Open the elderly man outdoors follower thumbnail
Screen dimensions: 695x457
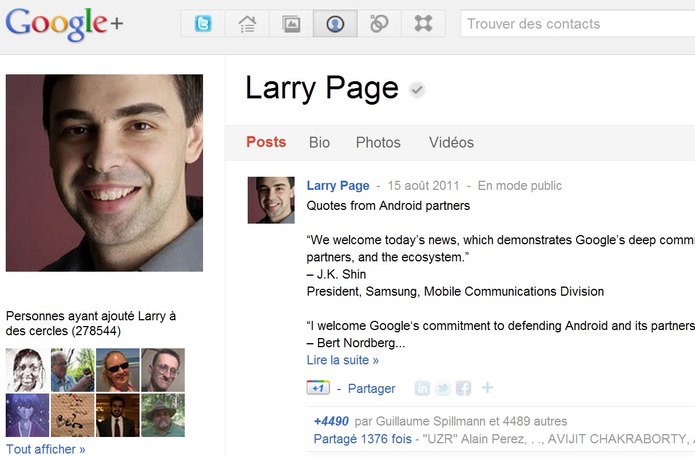pos(73,370)
